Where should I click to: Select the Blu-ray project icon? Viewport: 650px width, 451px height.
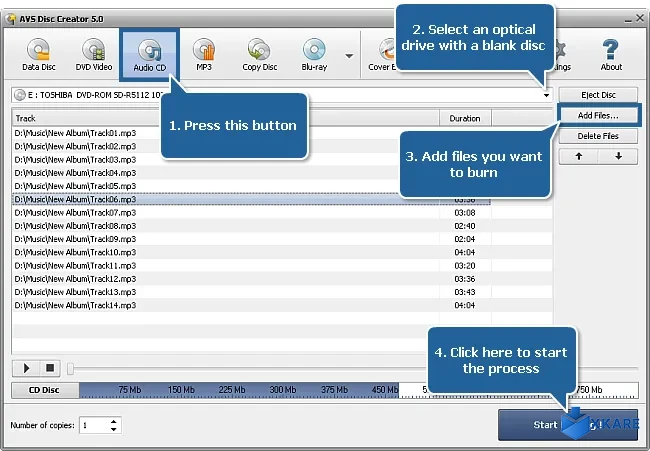tap(314, 54)
